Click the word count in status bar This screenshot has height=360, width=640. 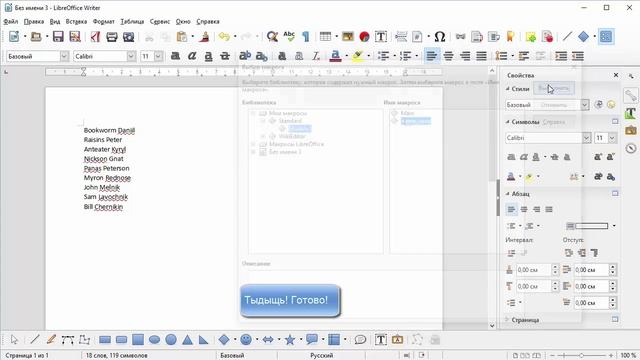[117, 356]
